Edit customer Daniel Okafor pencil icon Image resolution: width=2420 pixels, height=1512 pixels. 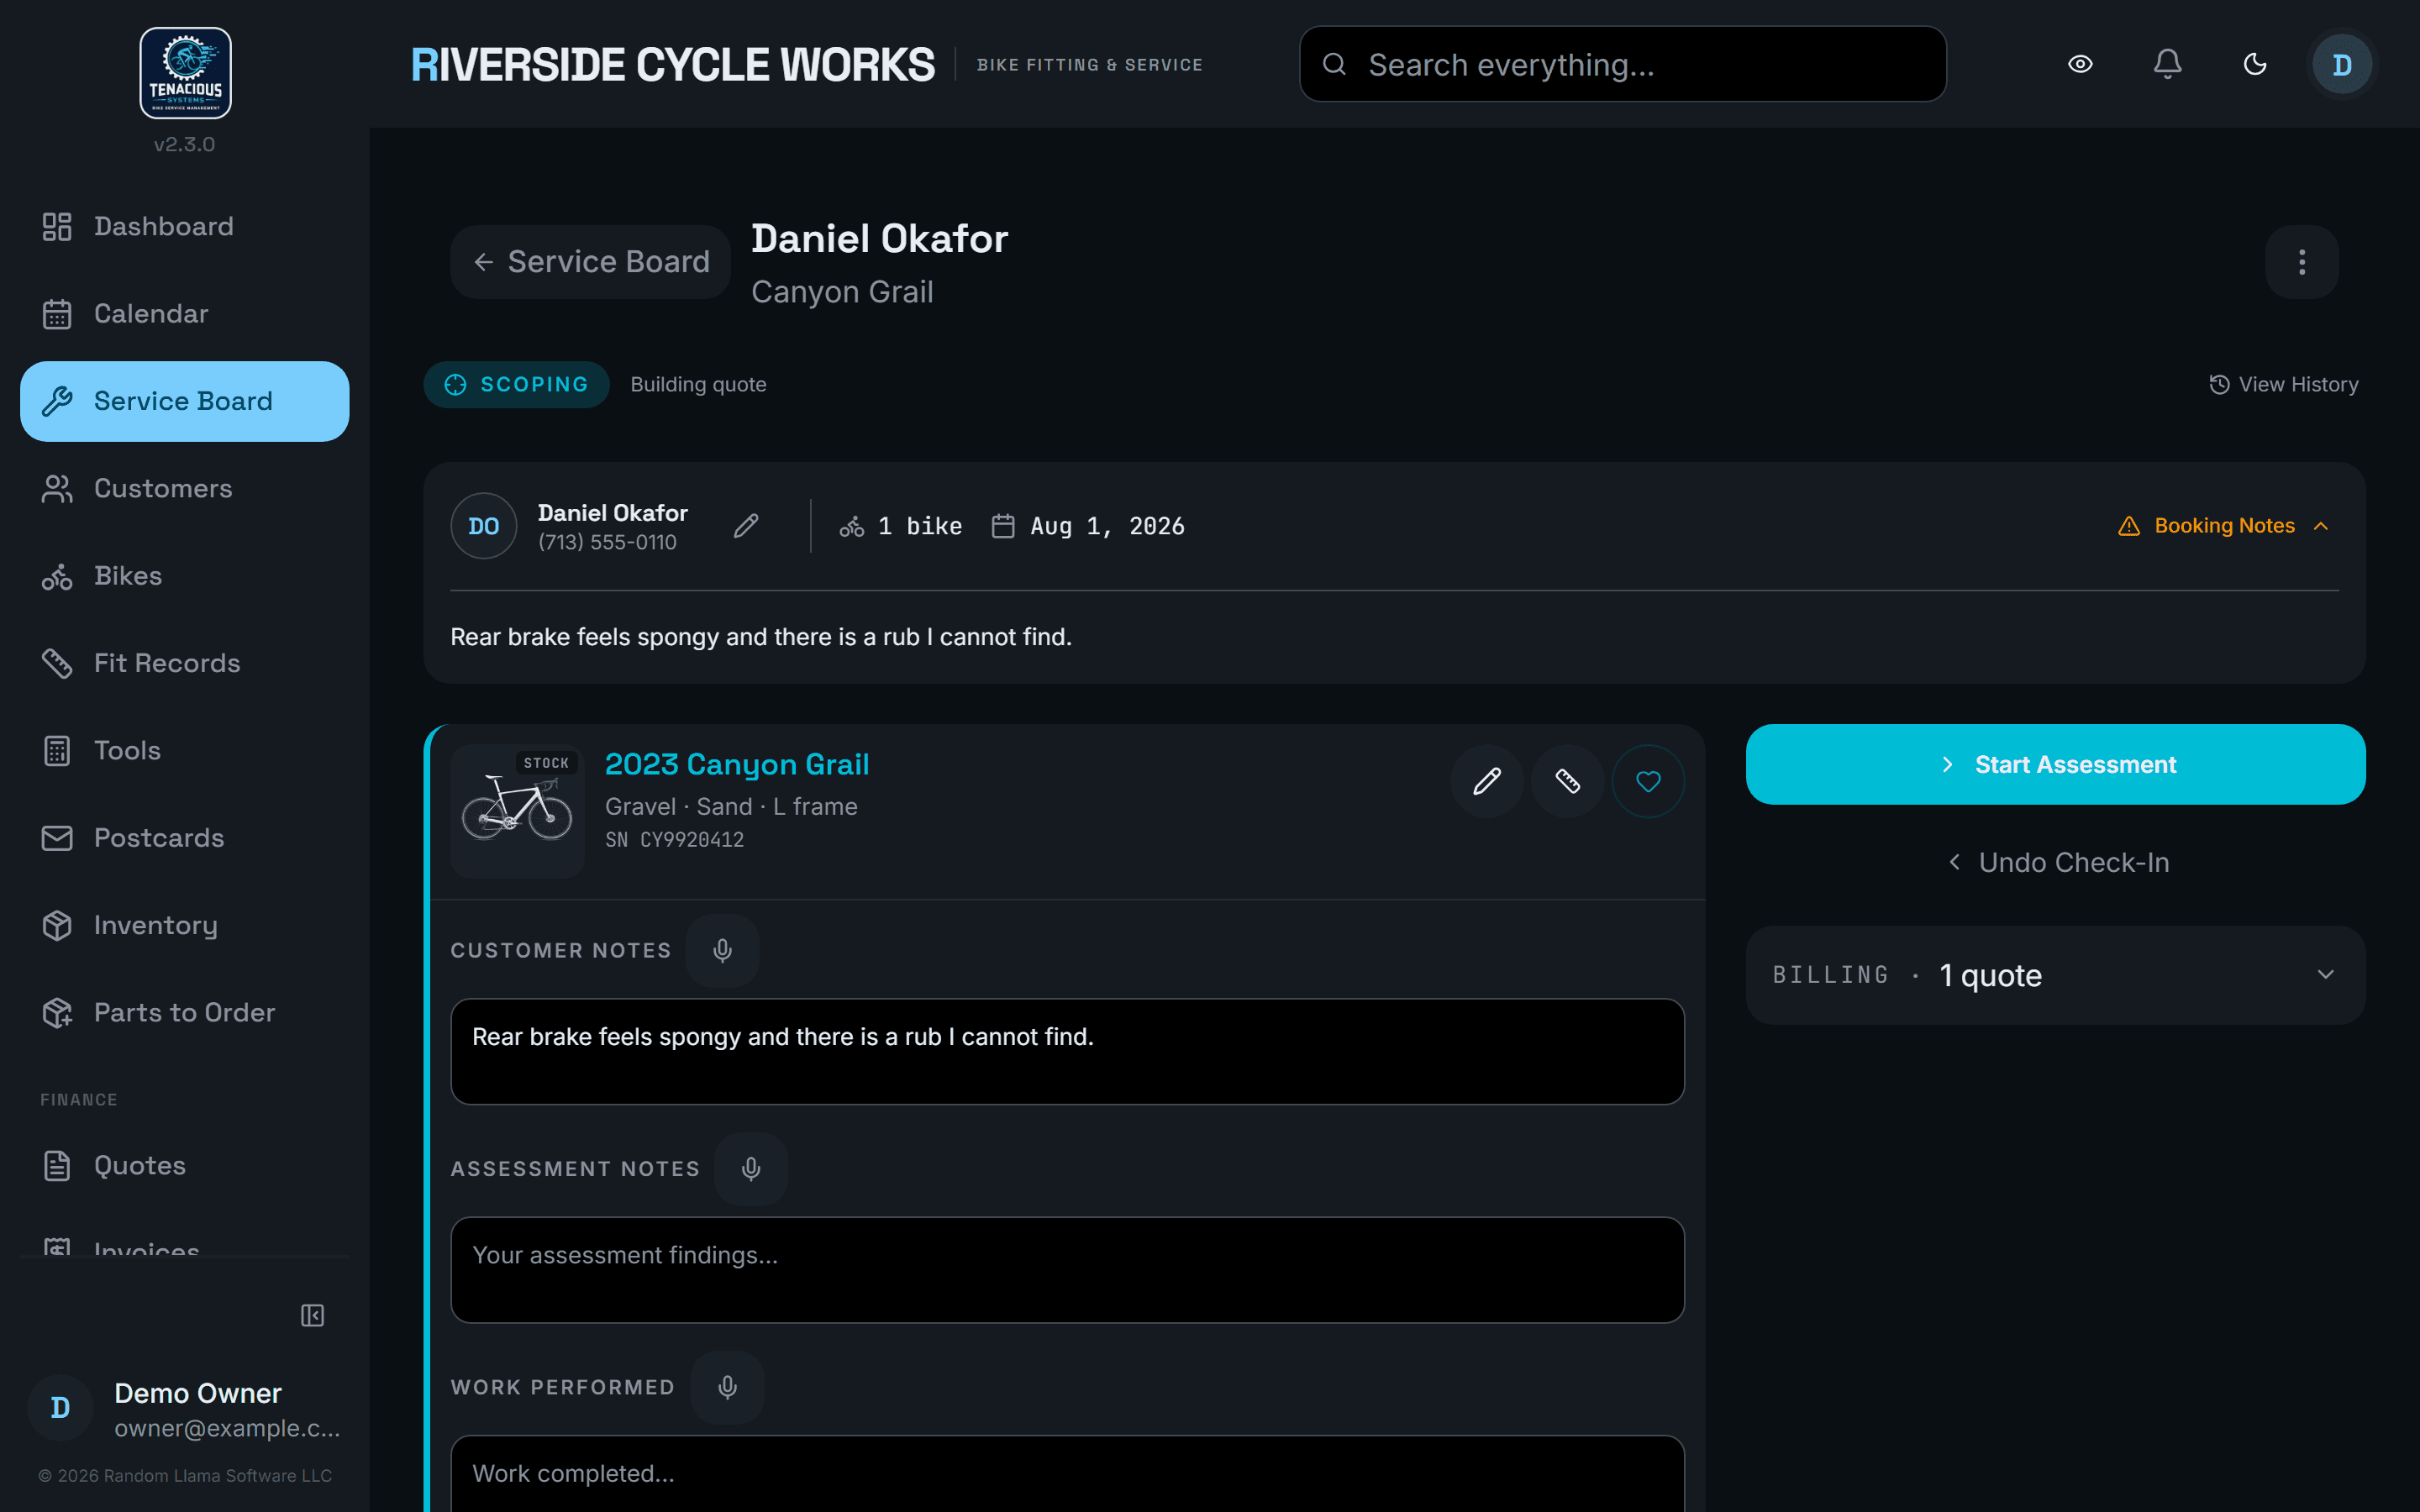[746, 526]
